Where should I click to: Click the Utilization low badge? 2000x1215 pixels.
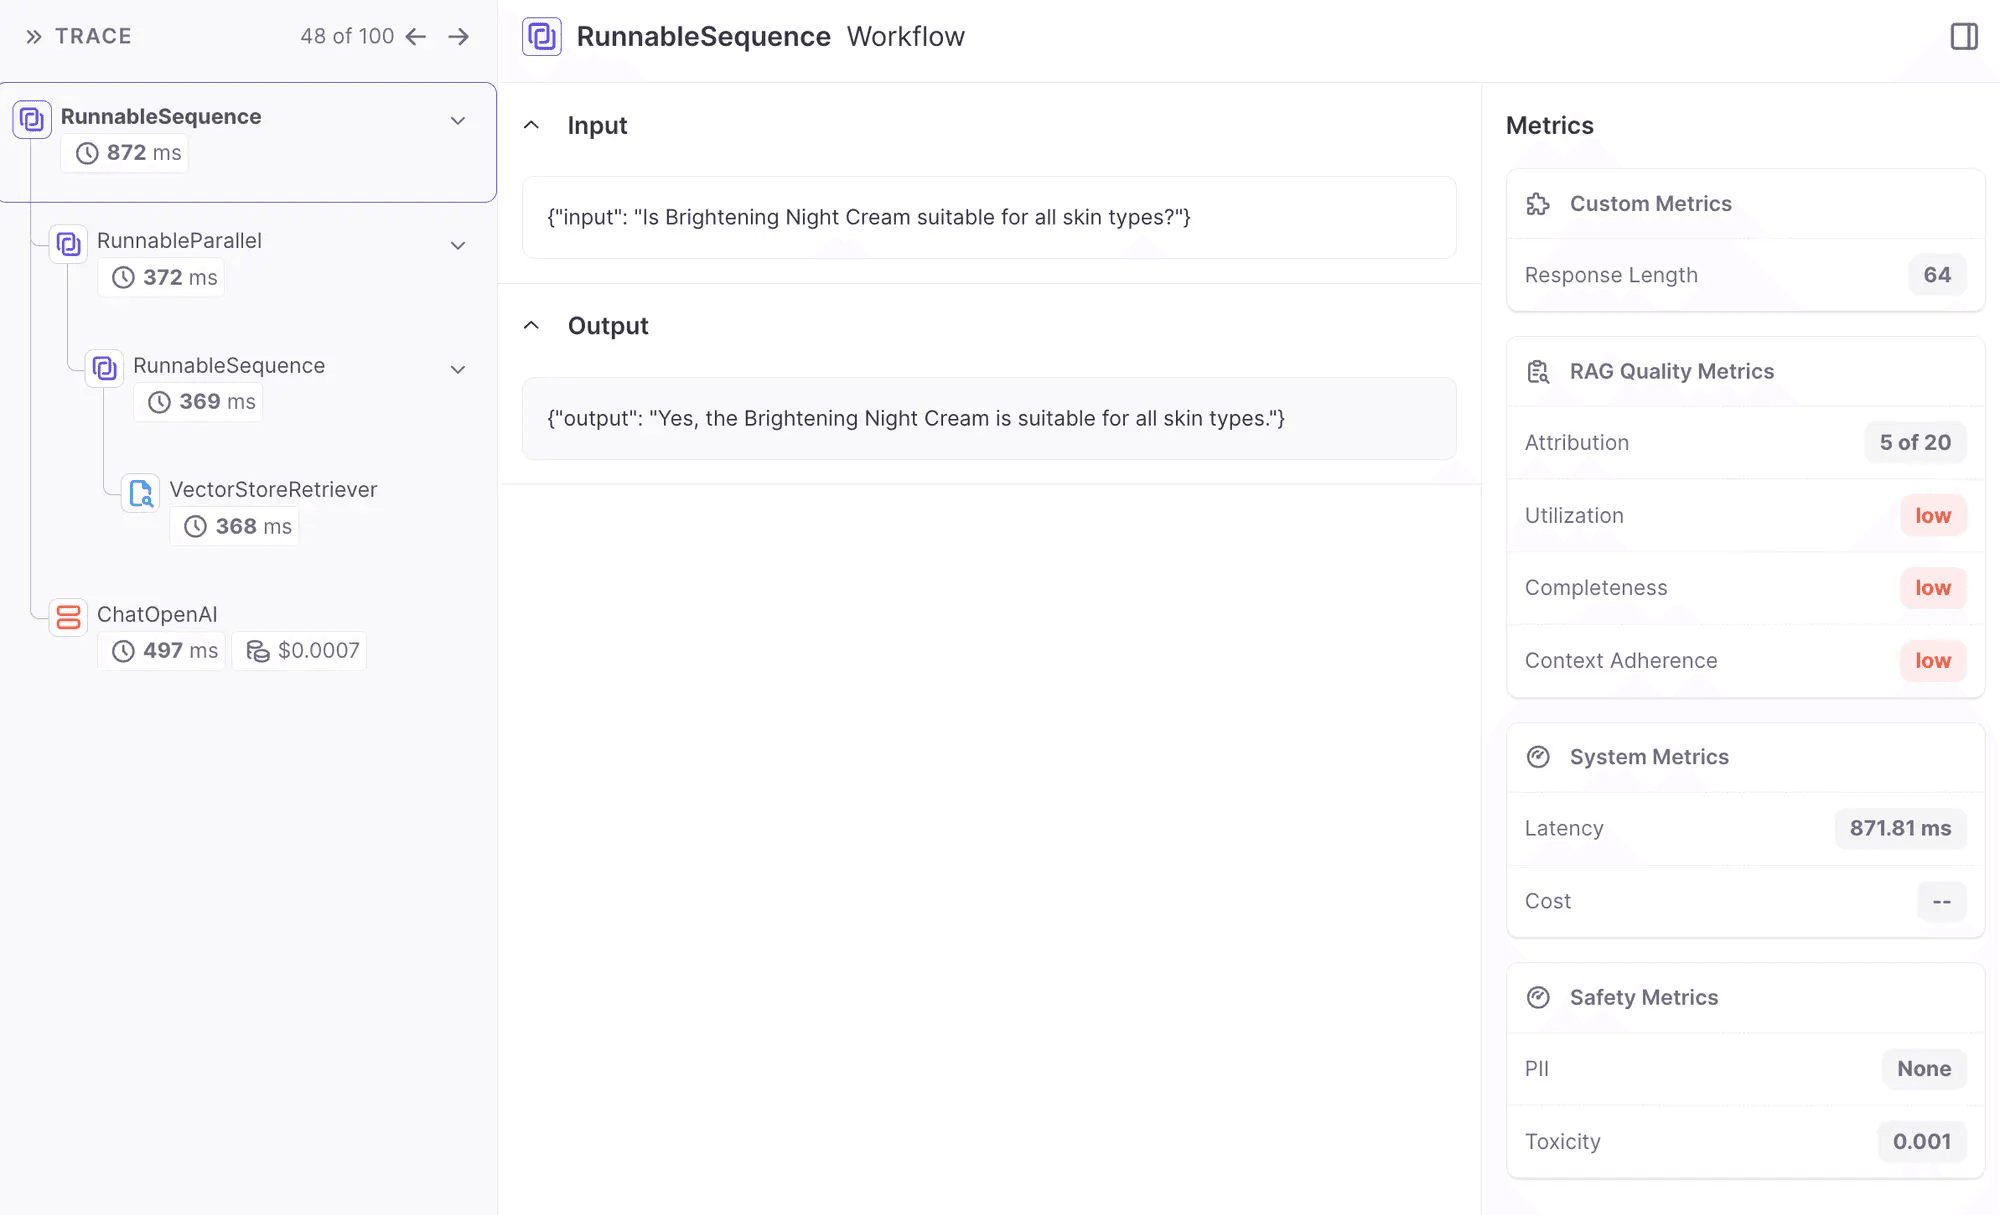coord(1933,516)
